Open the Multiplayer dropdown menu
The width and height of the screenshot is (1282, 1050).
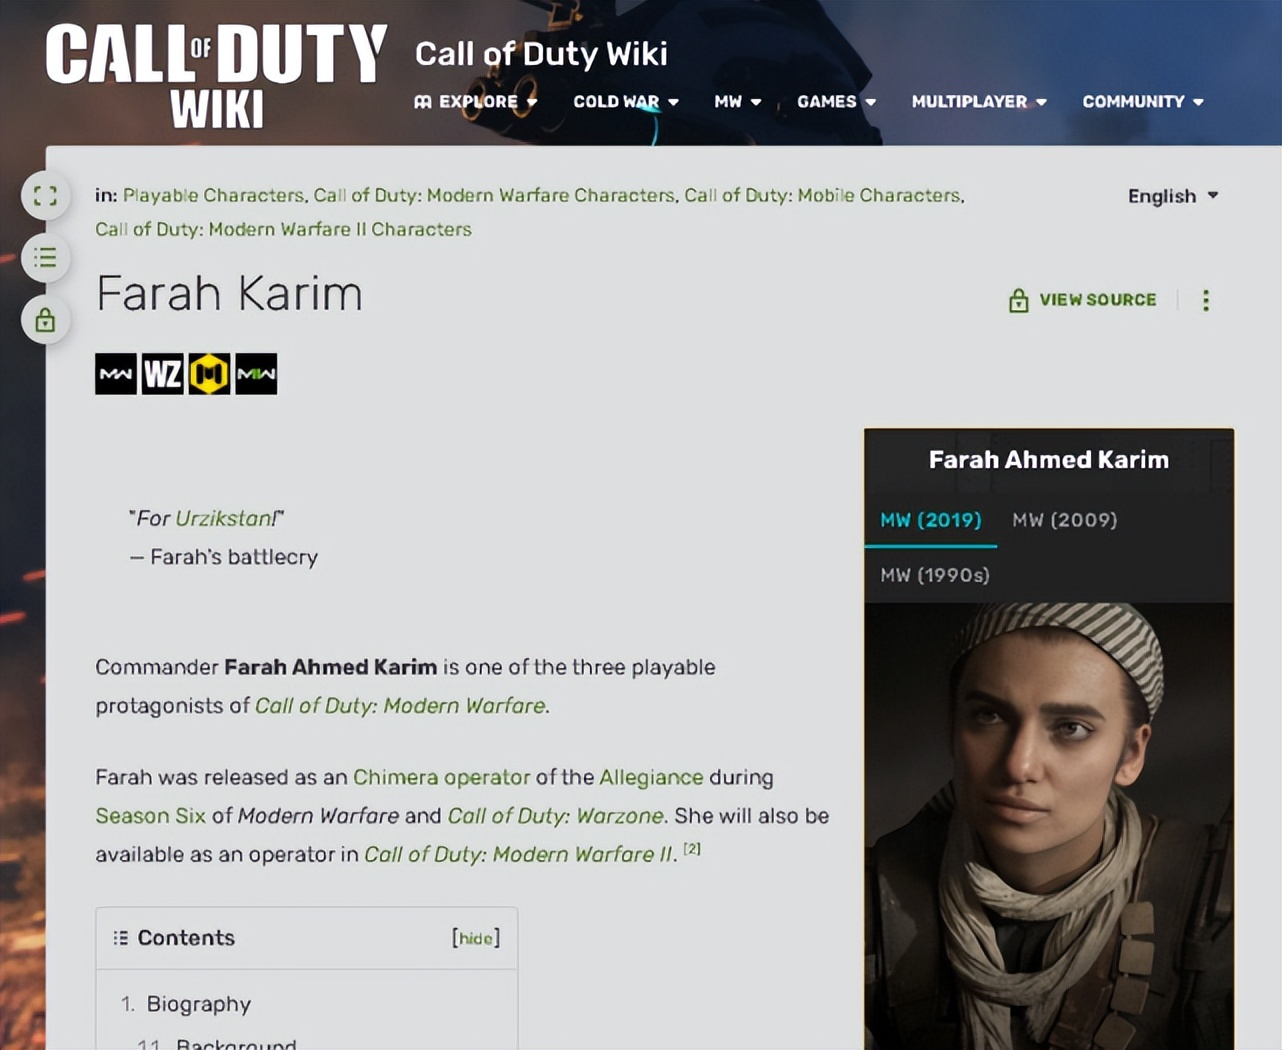[x=979, y=102]
